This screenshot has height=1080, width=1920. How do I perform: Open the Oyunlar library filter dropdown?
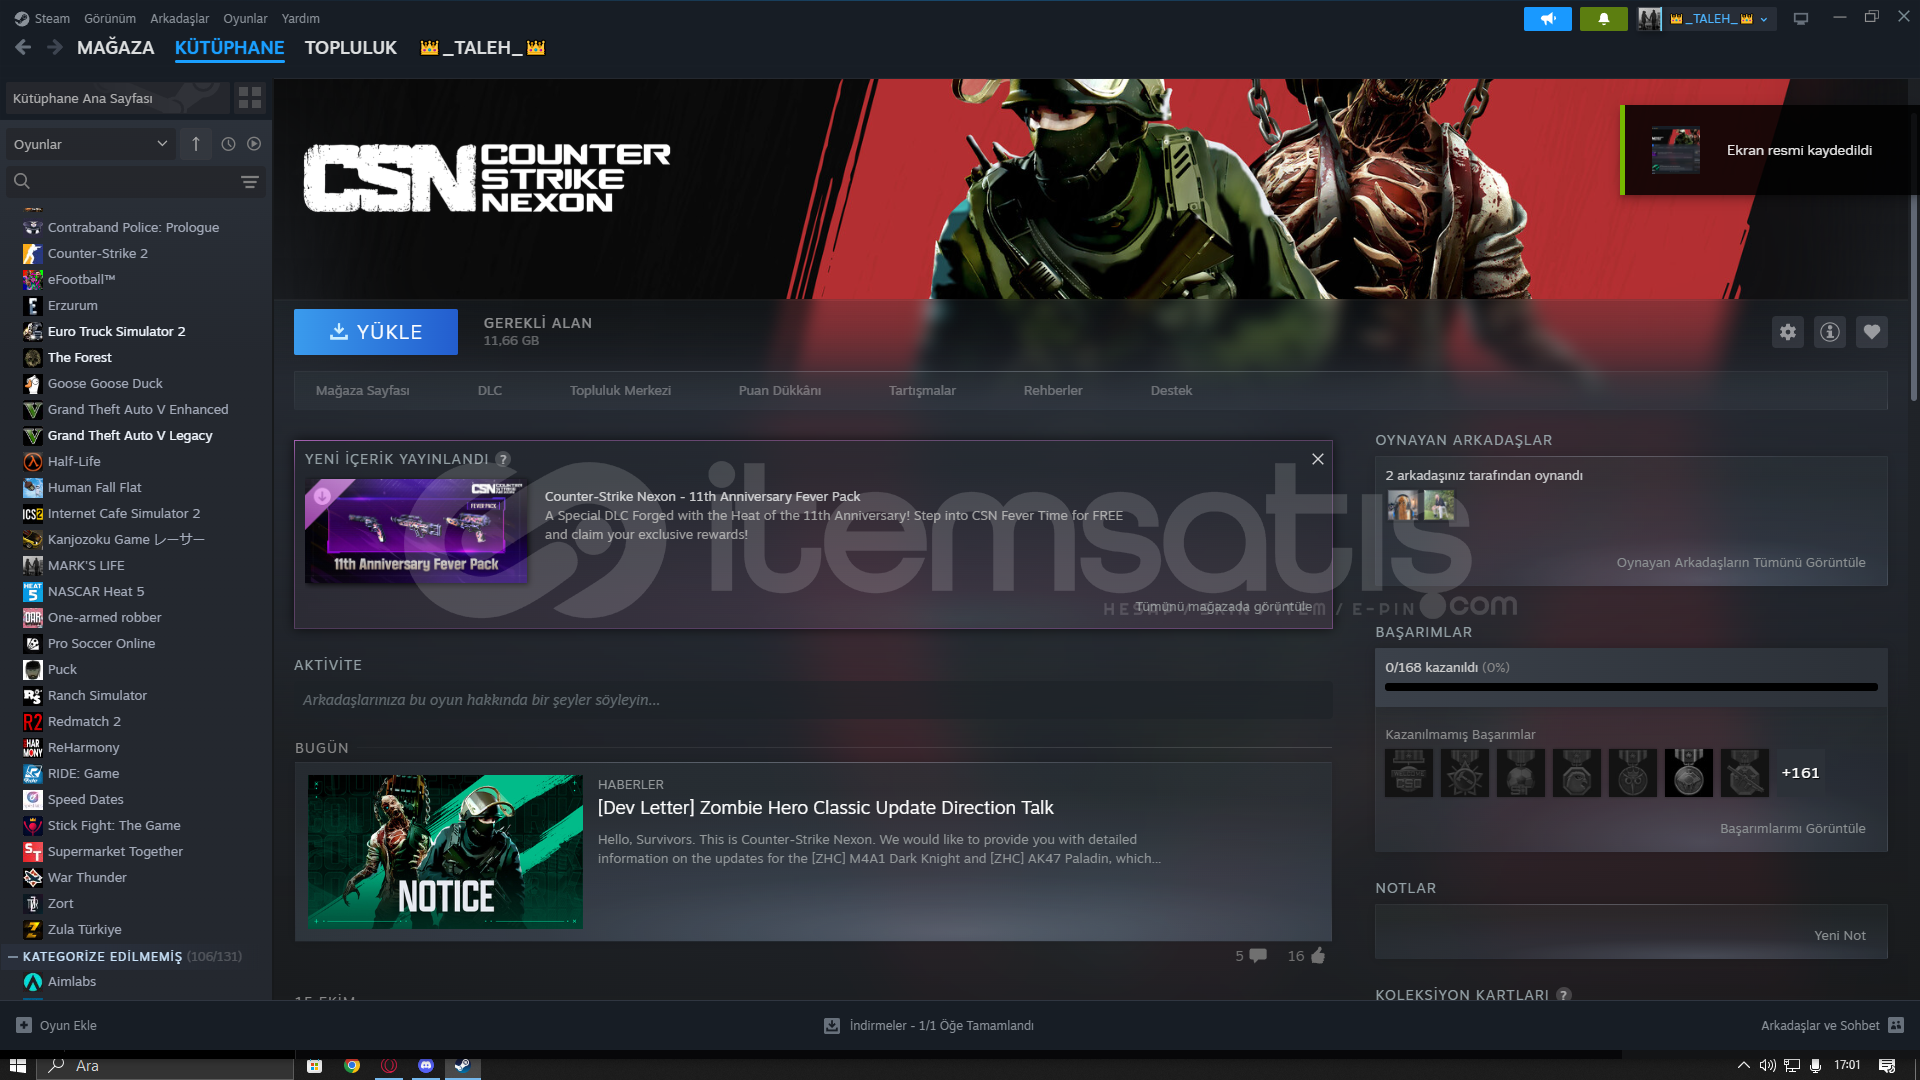(90, 144)
